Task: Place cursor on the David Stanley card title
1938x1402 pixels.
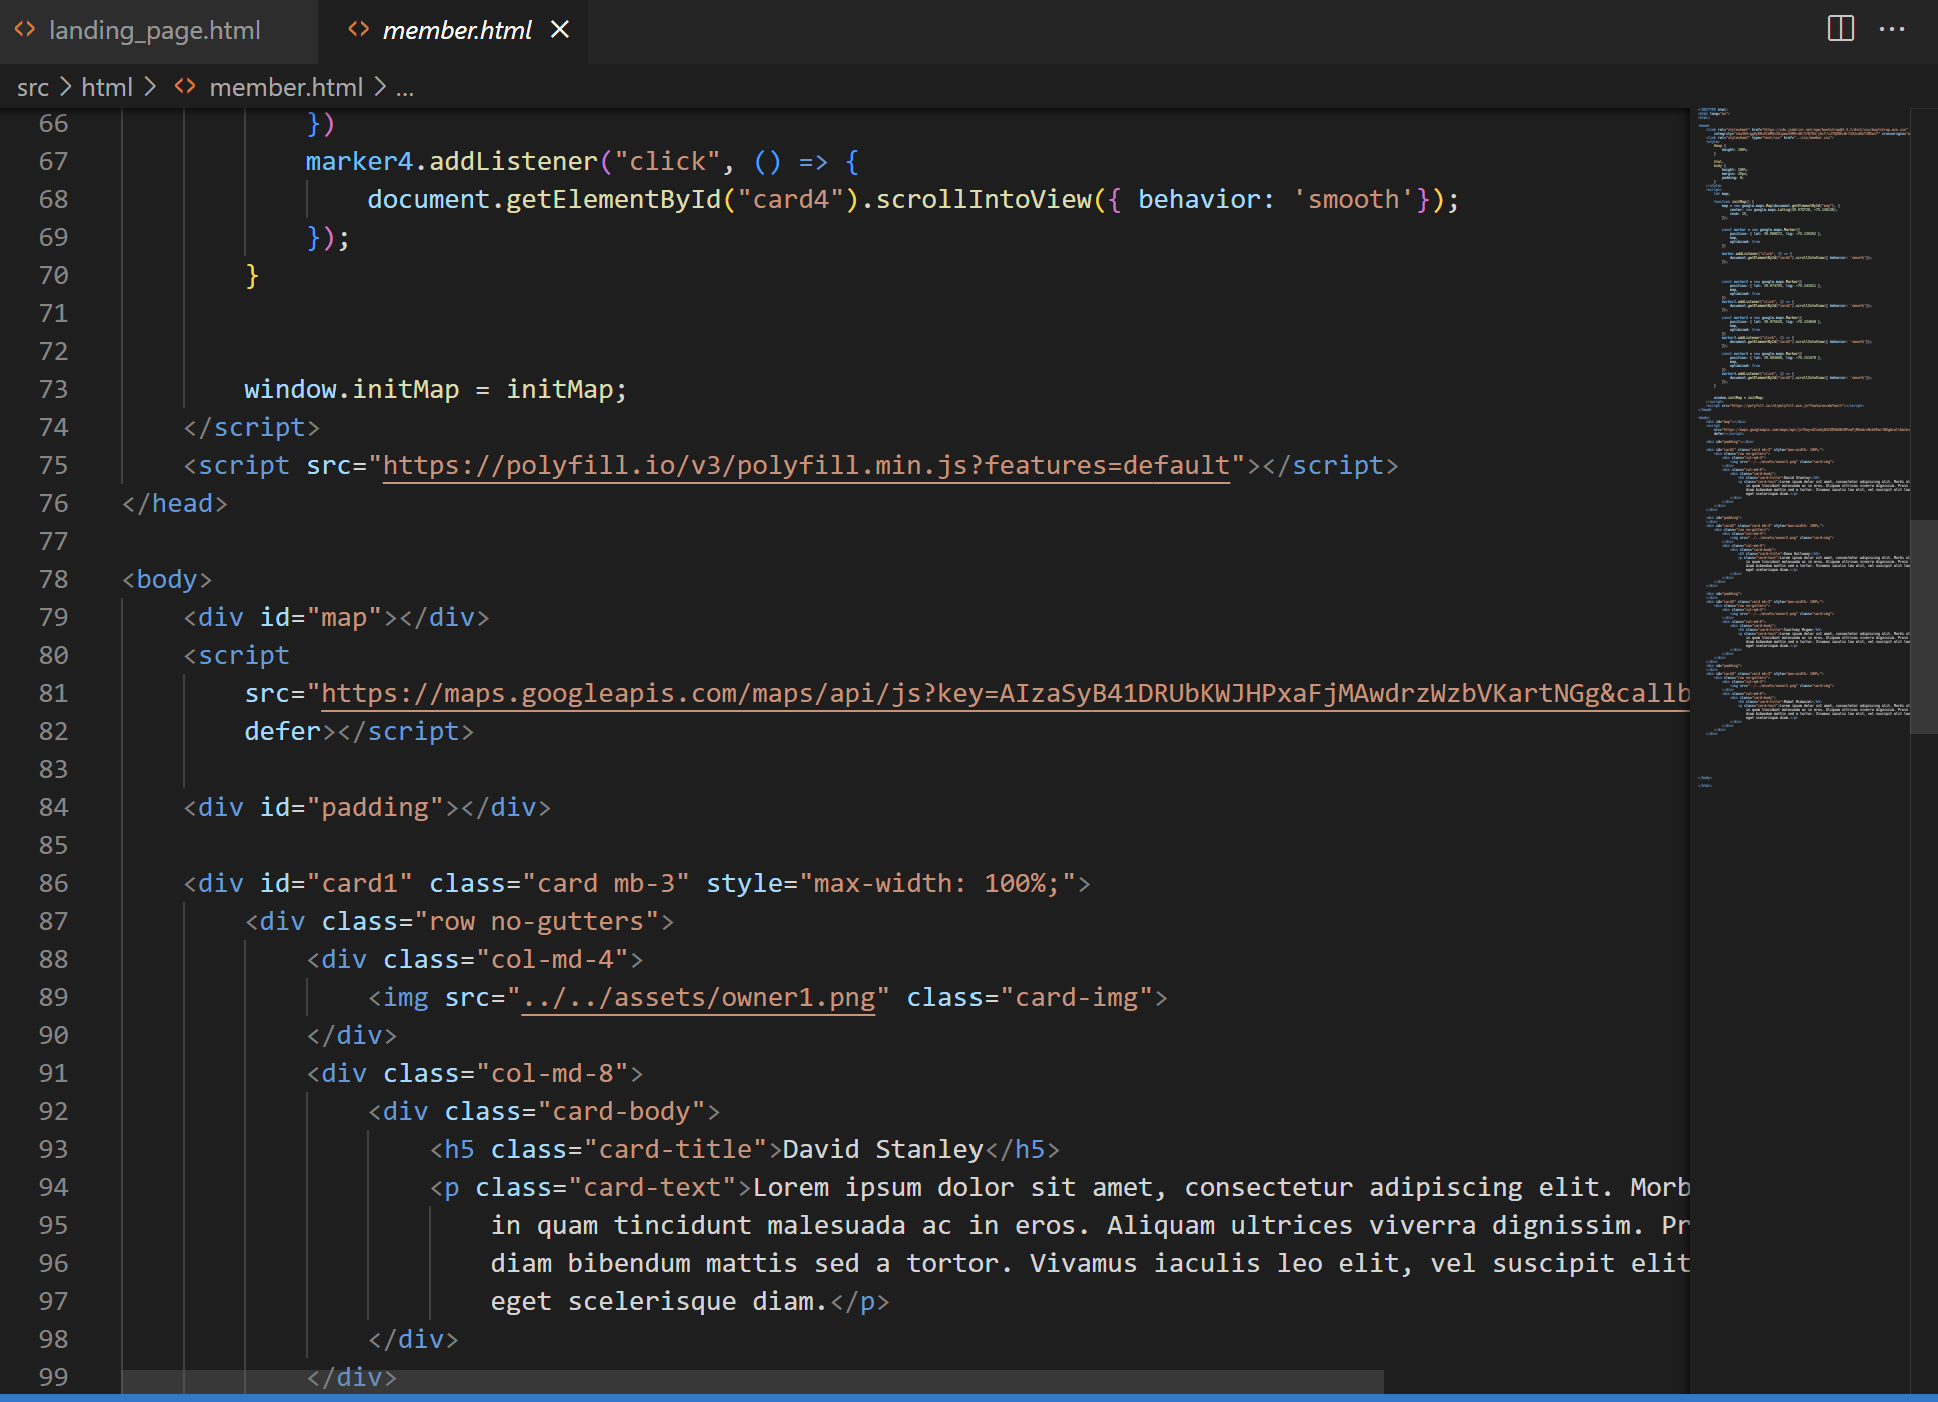Action: pos(882,1150)
